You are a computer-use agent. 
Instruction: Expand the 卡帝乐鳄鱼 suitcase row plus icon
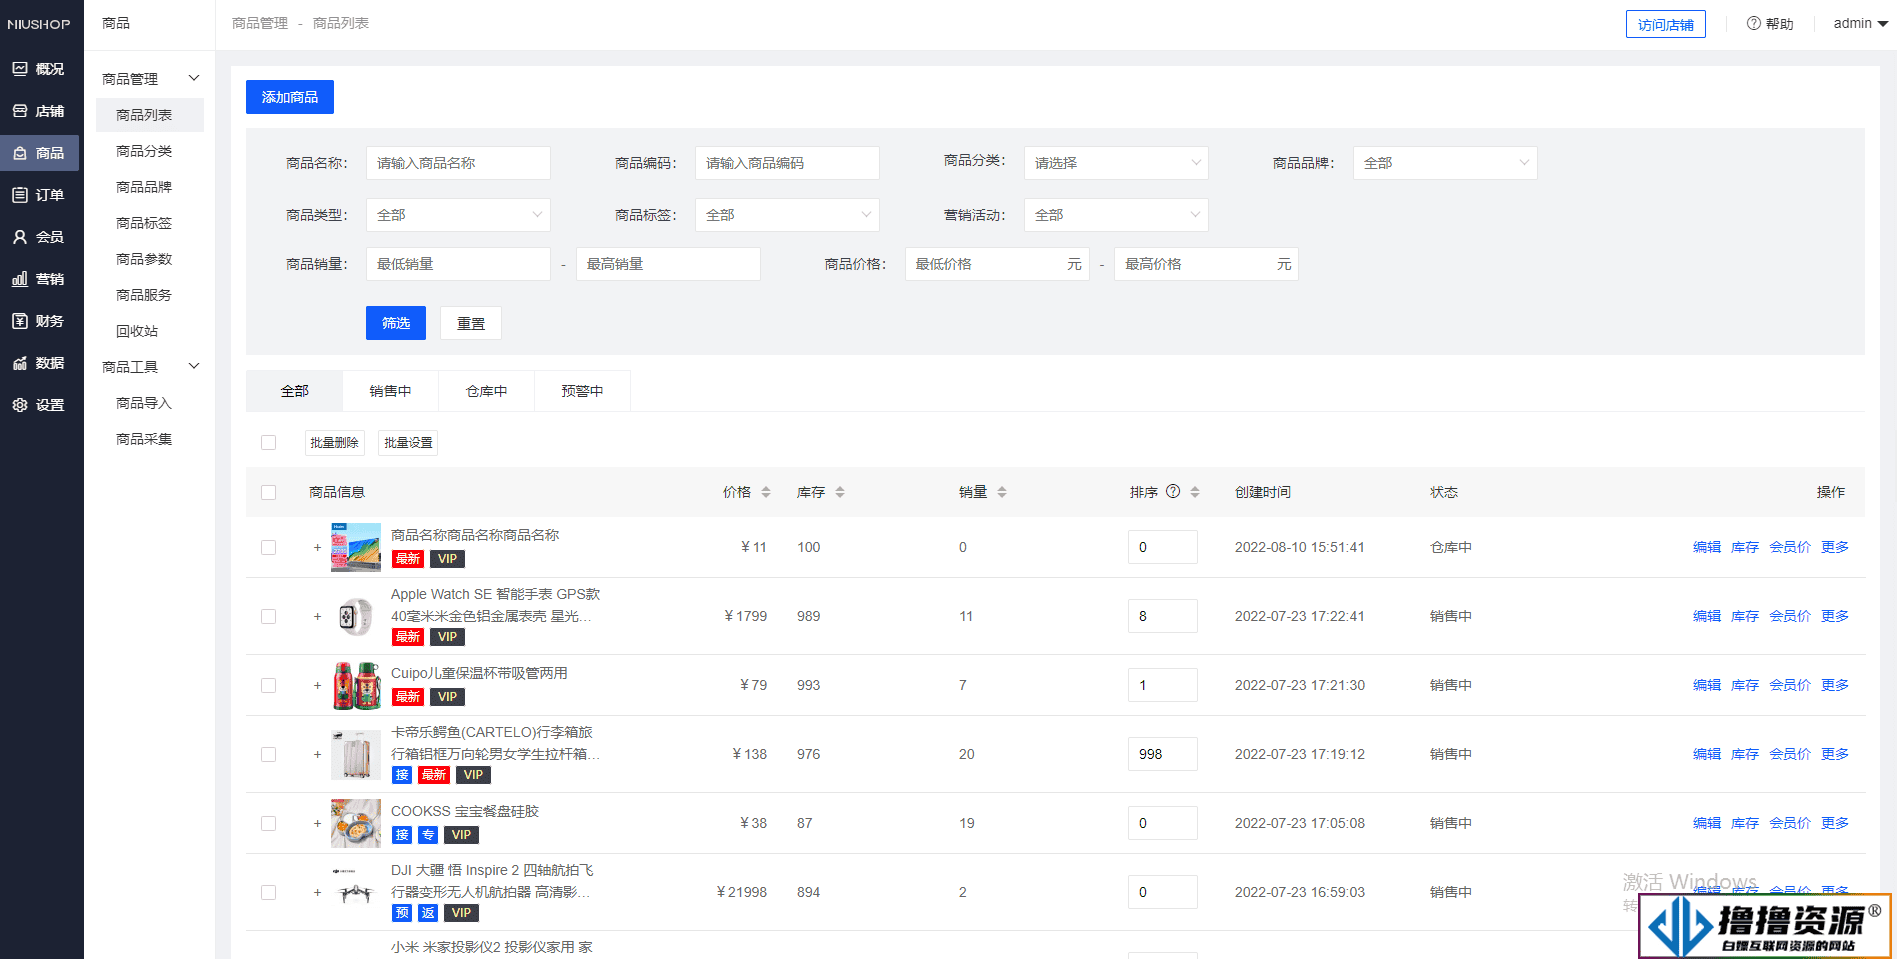(x=317, y=754)
